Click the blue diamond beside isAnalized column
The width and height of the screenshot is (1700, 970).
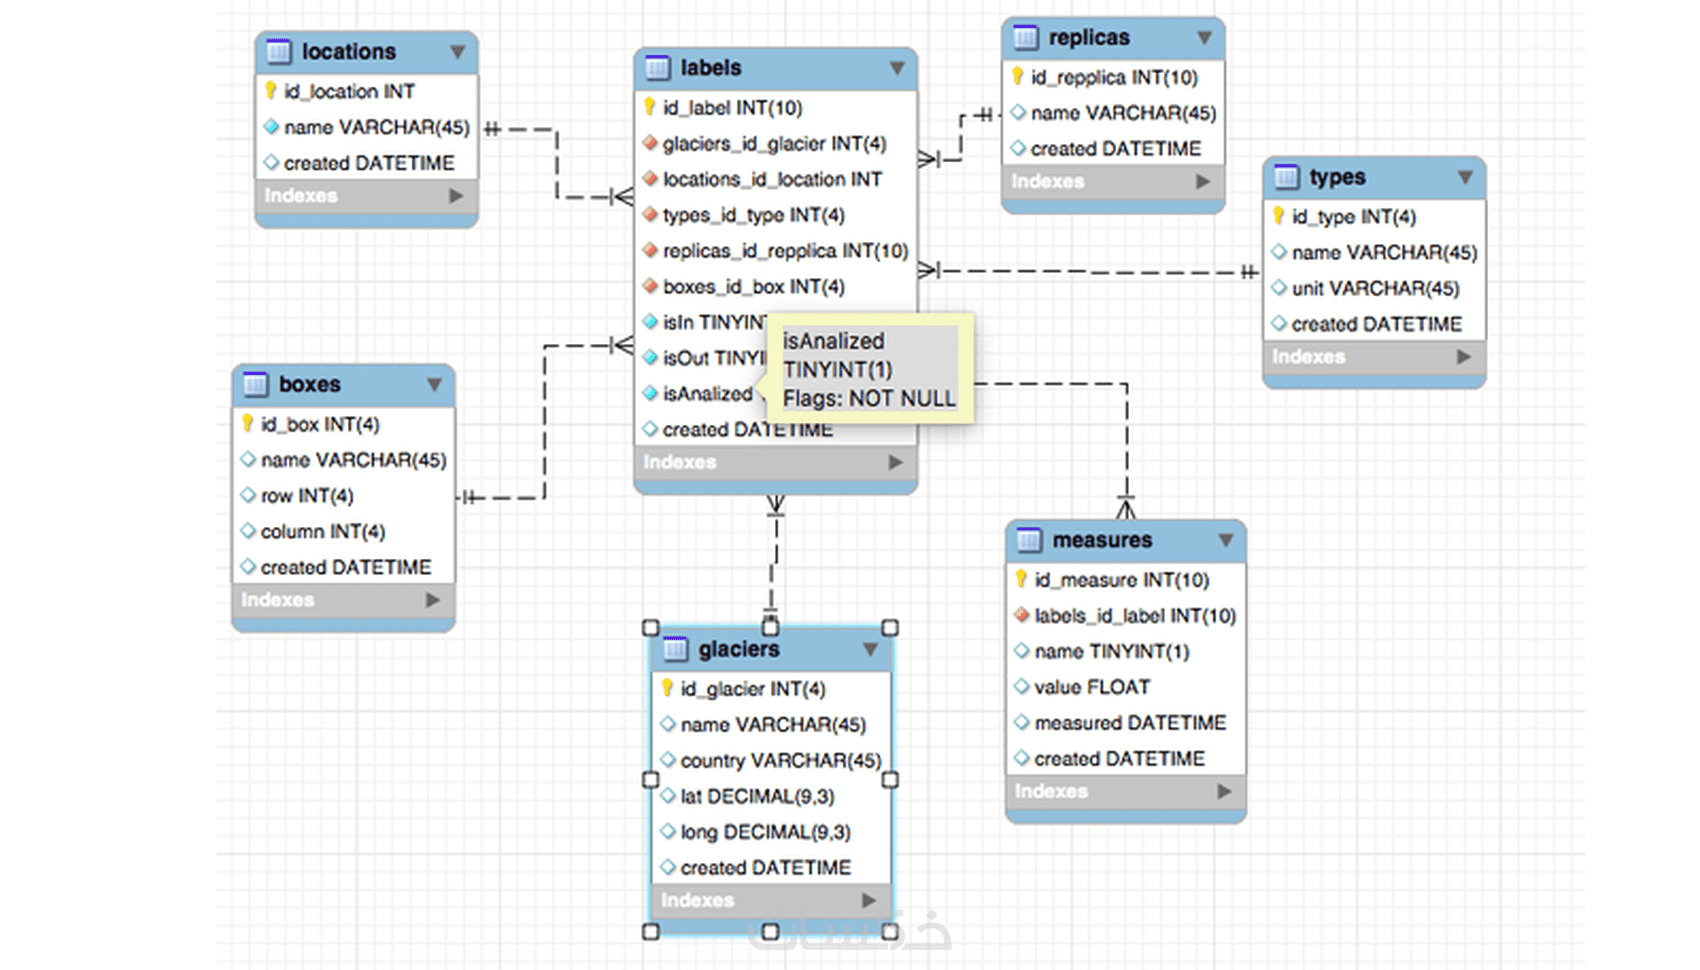pos(650,393)
